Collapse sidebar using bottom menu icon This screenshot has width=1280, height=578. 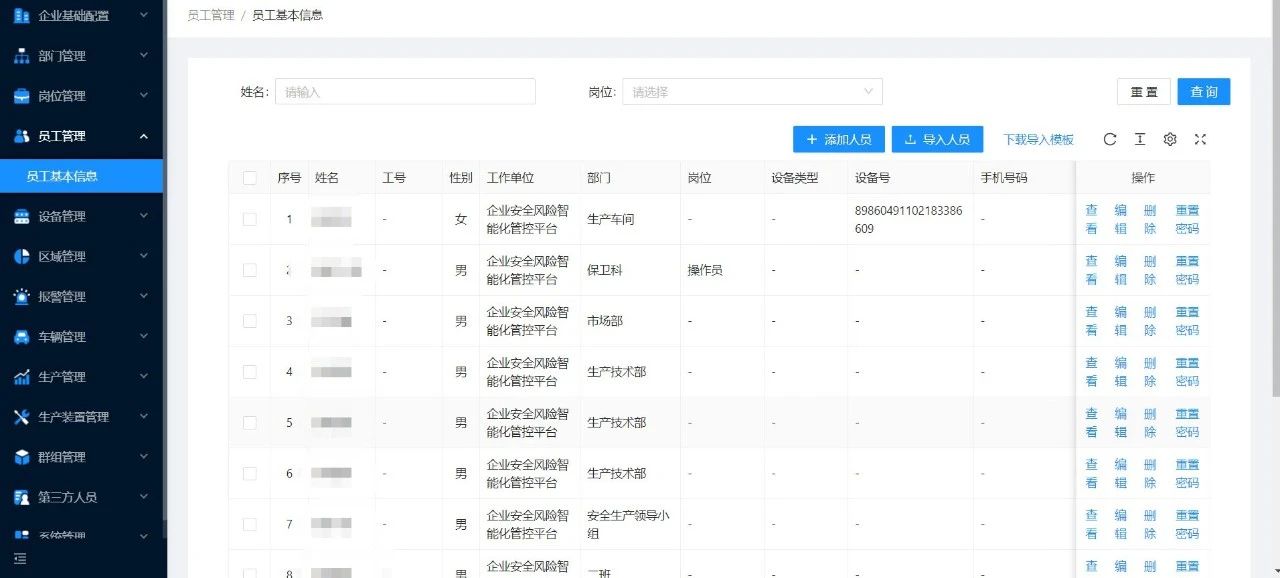tap(20, 558)
